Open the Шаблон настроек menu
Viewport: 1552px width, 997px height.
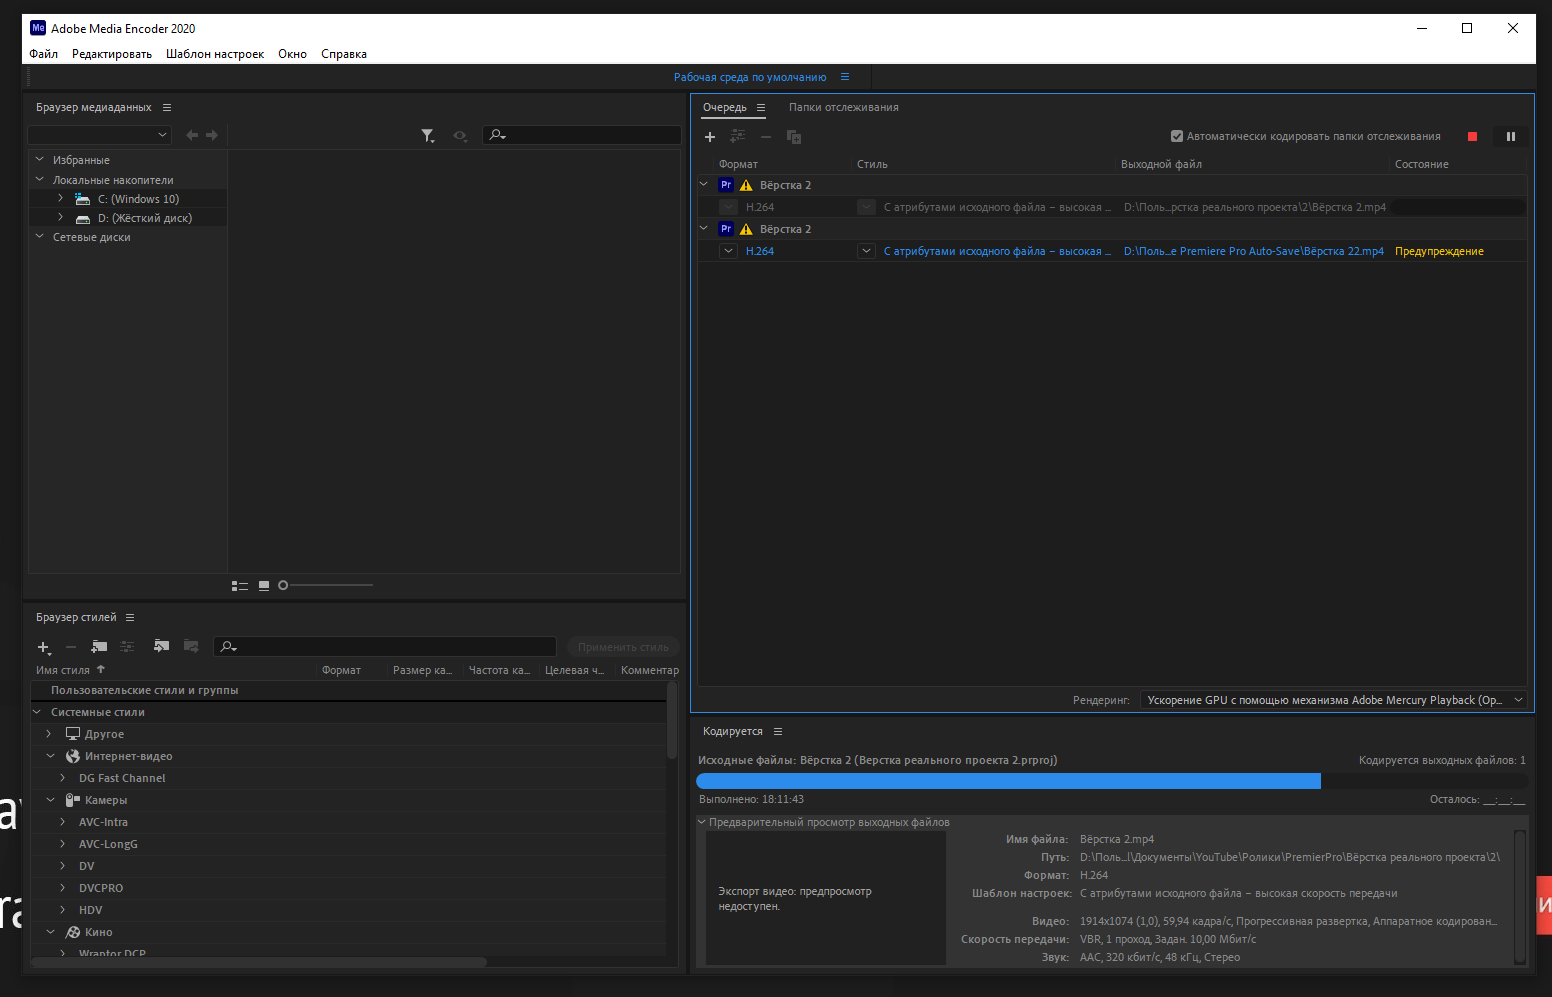pyautogui.click(x=215, y=54)
